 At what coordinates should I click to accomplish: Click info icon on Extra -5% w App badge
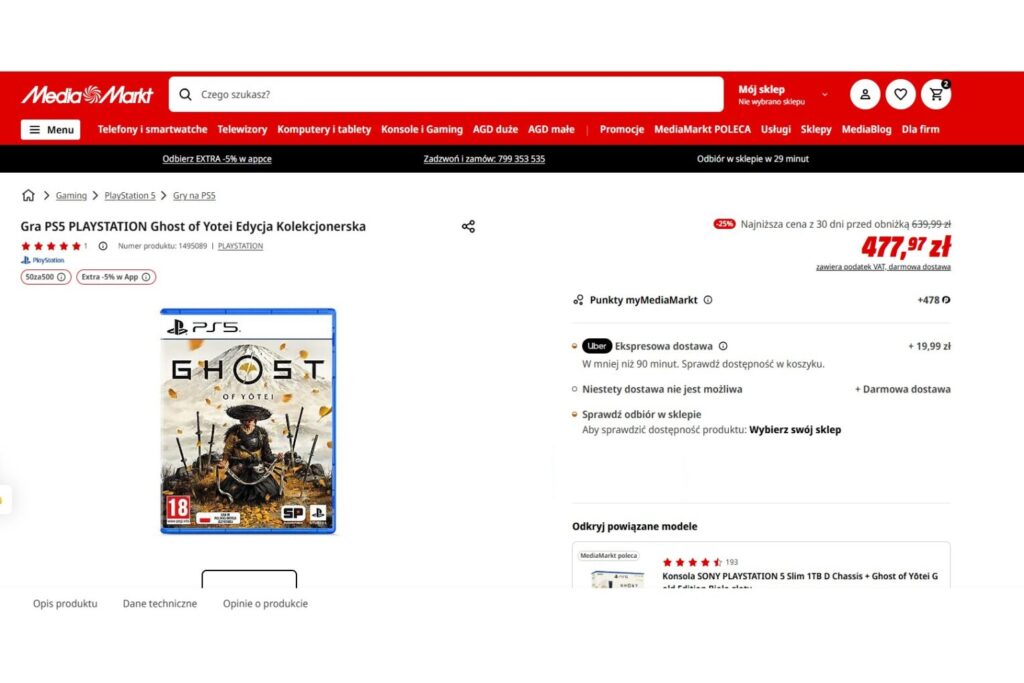click(x=146, y=277)
